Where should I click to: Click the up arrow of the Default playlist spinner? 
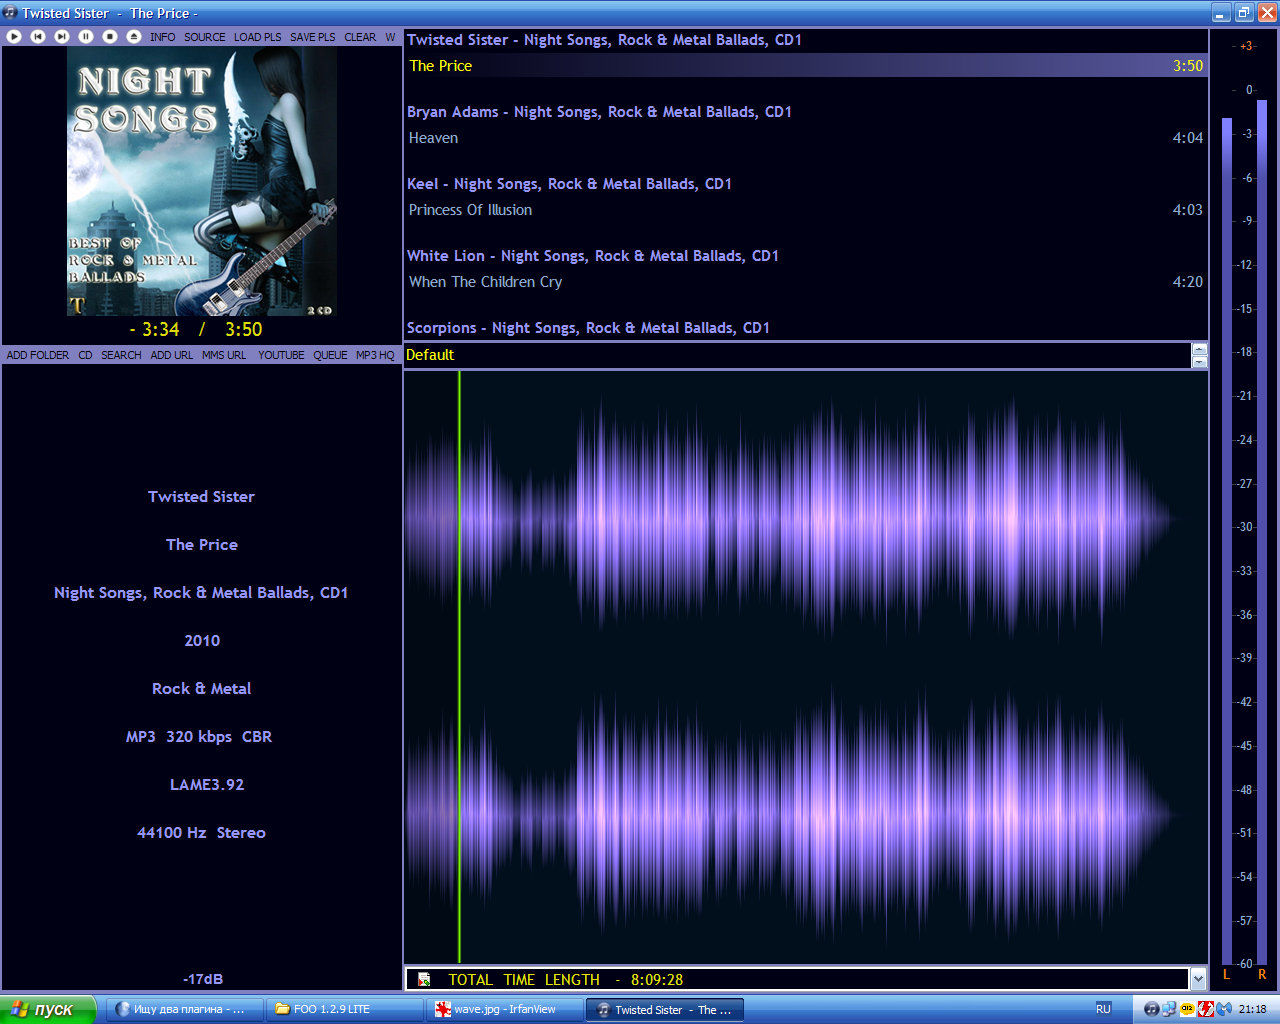[1199, 349]
